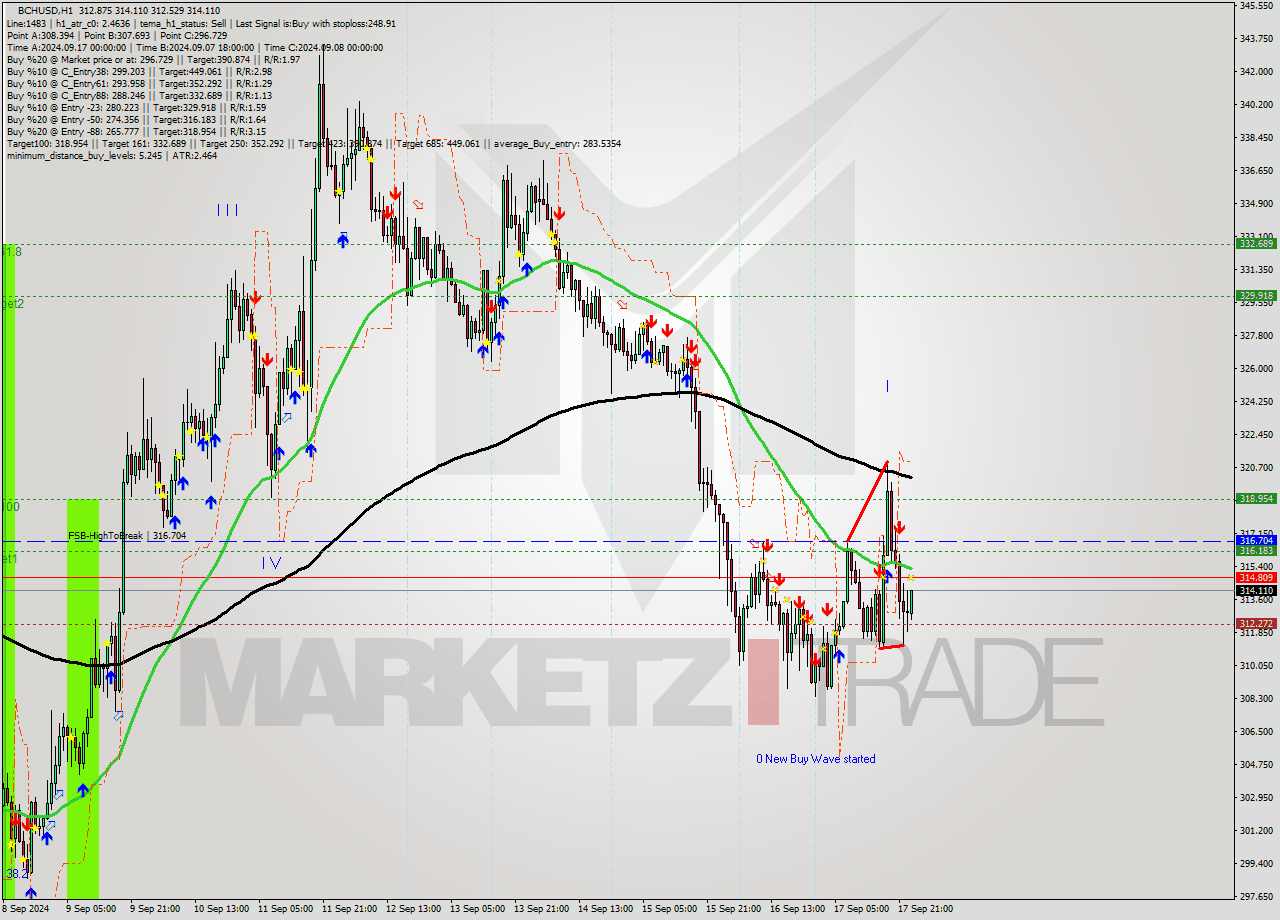1280x920 pixels.
Task: Select the black 314.110 current price tag
Action: click(x=1256, y=590)
